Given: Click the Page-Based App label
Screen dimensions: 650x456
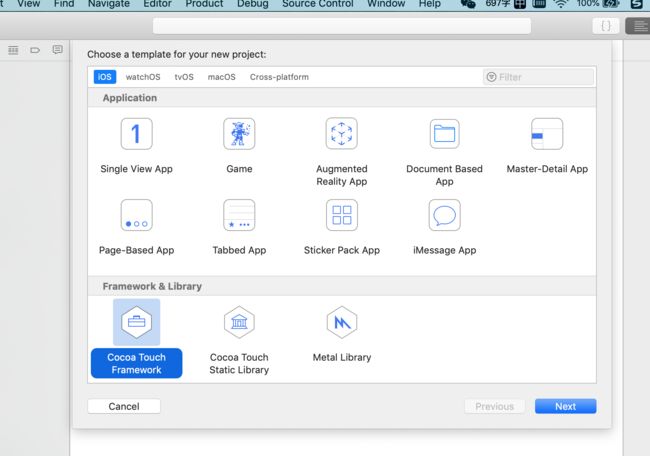Looking at the screenshot, I should tap(136, 250).
